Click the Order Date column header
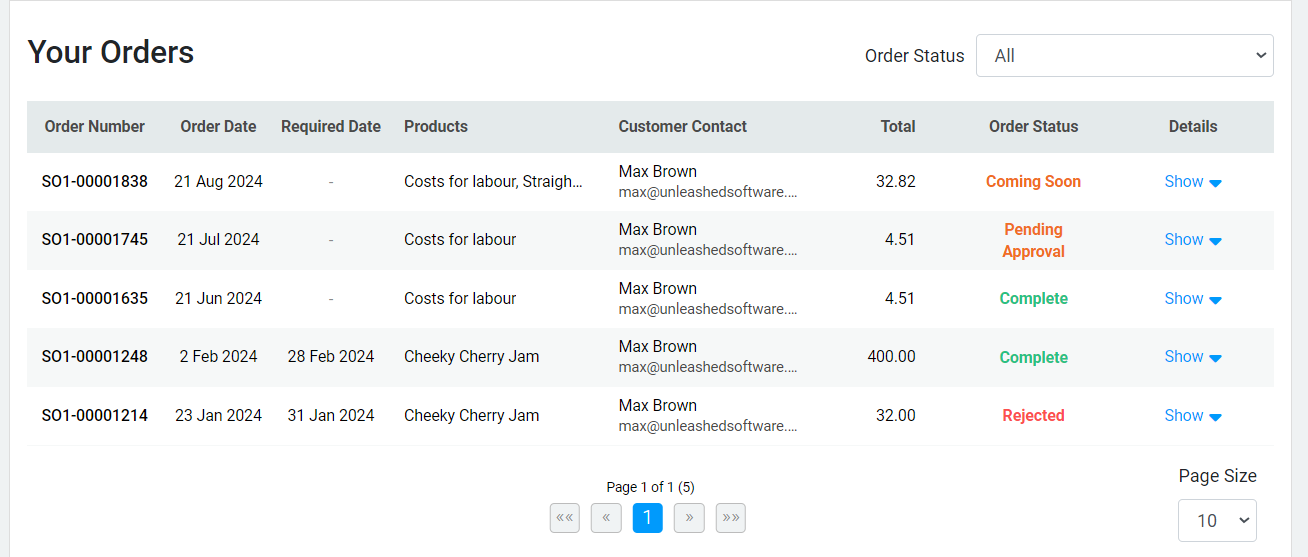Screen dimensions: 1308x557 coord(218,127)
